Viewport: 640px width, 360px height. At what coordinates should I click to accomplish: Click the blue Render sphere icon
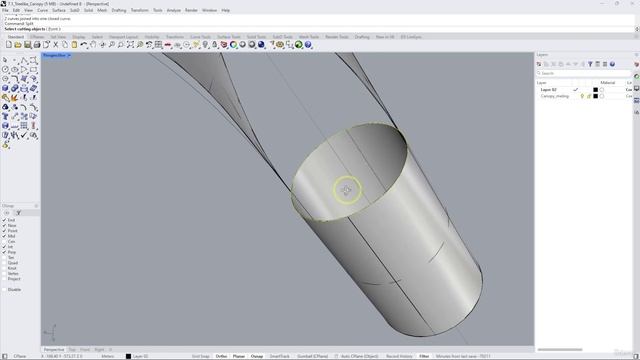tap(261, 45)
